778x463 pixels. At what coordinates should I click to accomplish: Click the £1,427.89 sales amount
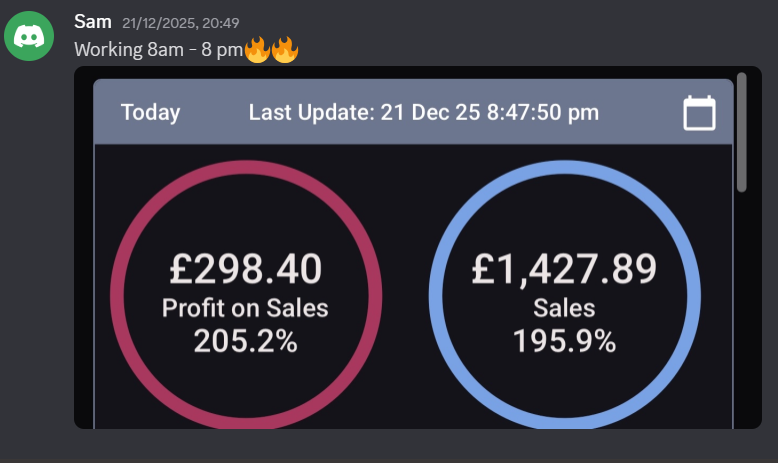(564, 269)
